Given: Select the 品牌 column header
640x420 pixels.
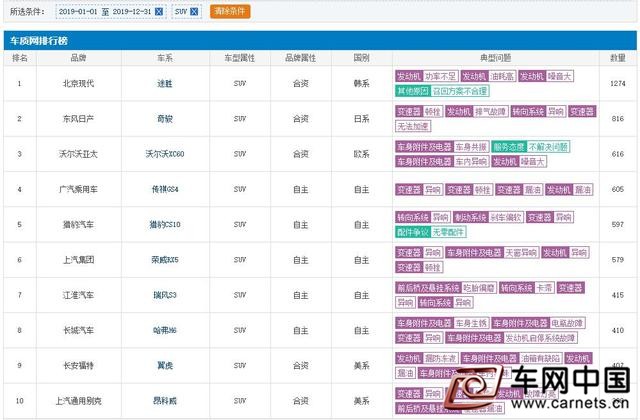Looking at the screenshot, I should click(x=78, y=58).
